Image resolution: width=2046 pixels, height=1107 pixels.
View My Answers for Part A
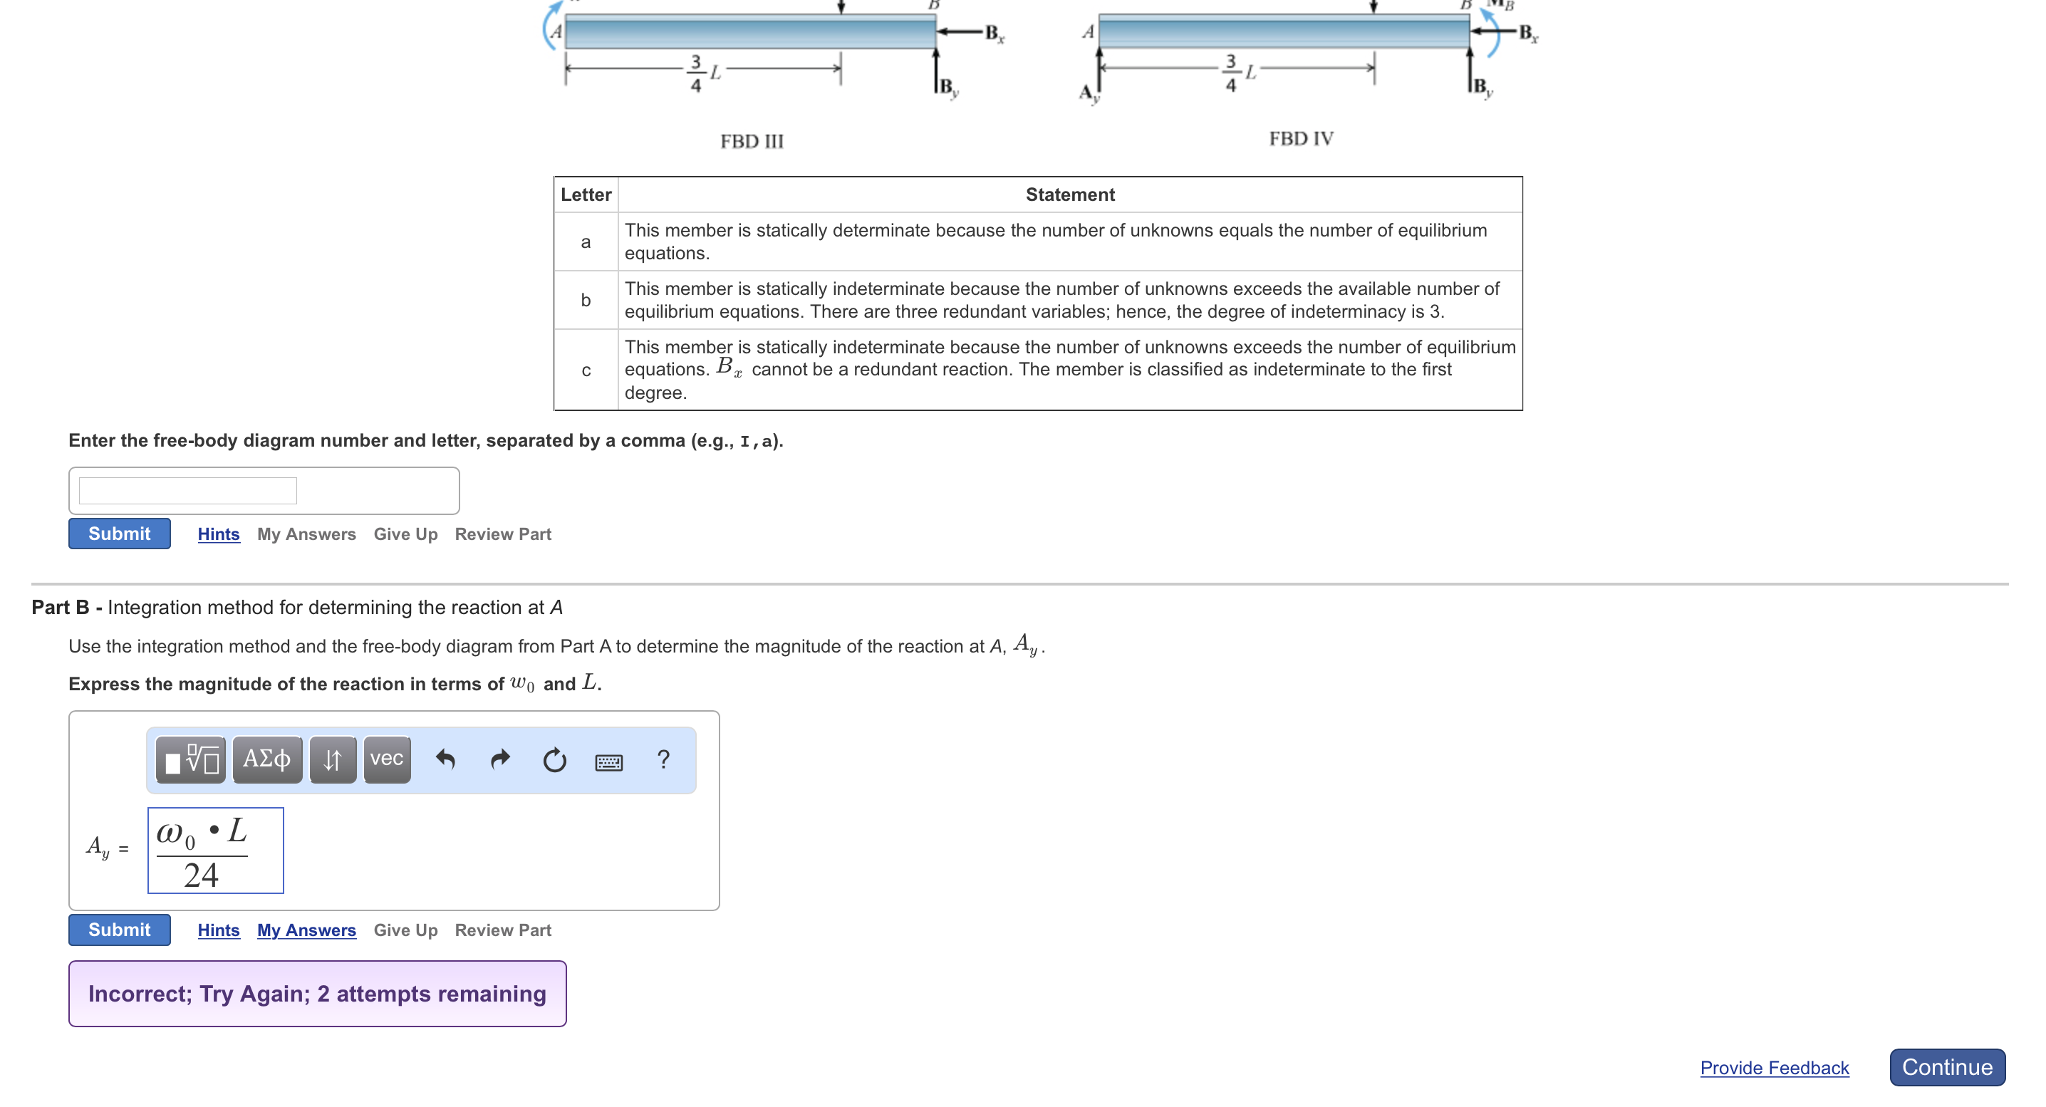click(x=306, y=533)
